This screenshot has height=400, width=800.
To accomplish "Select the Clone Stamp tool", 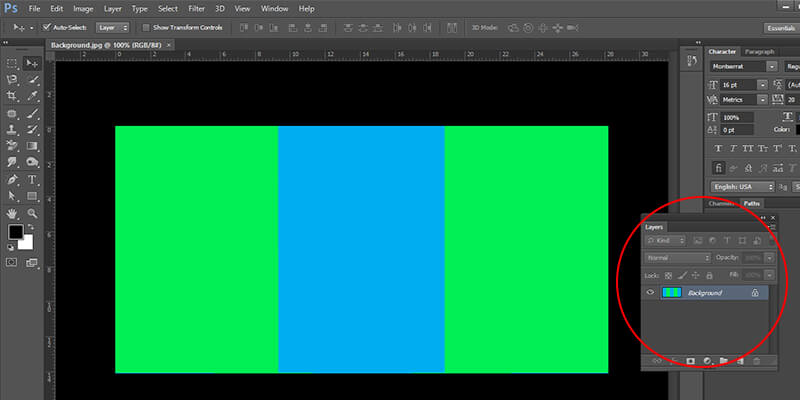I will [12, 130].
